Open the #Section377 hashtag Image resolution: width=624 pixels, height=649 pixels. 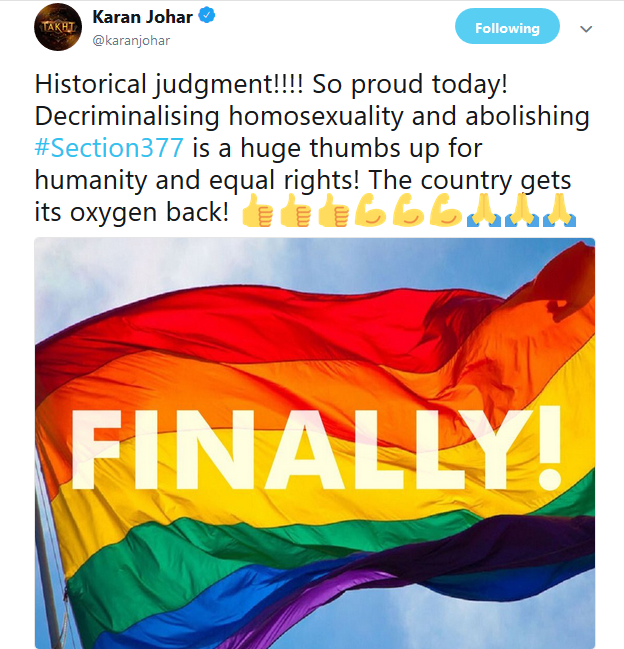[109, 148]
